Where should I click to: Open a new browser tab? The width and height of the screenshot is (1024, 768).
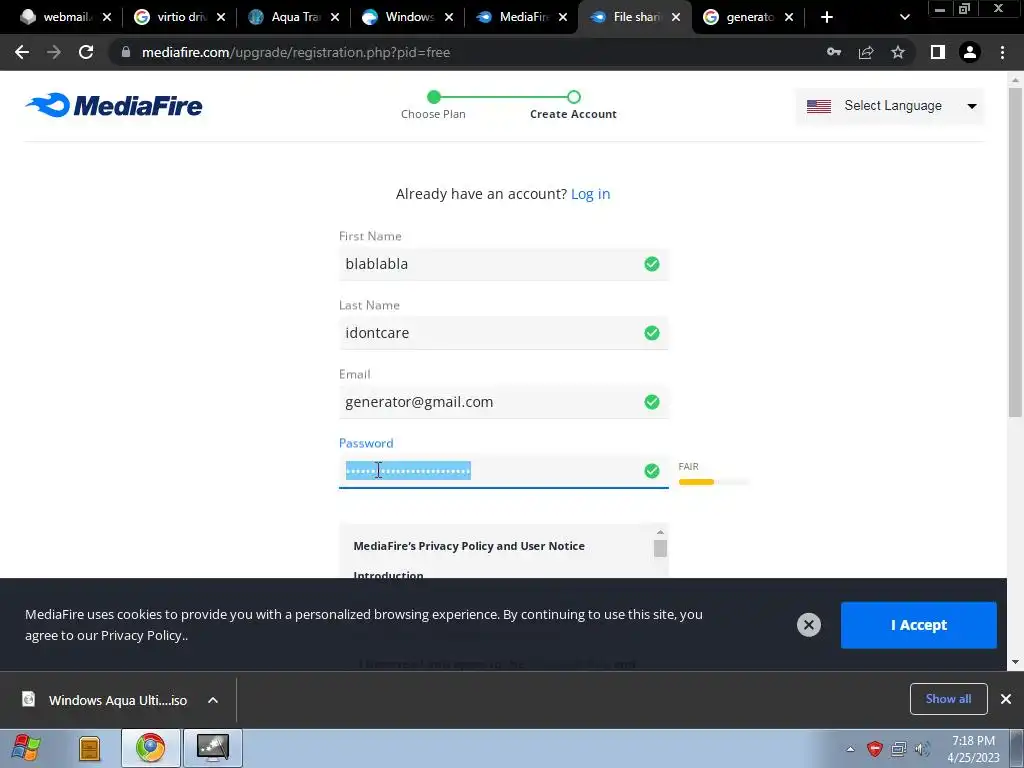[827, 17]
